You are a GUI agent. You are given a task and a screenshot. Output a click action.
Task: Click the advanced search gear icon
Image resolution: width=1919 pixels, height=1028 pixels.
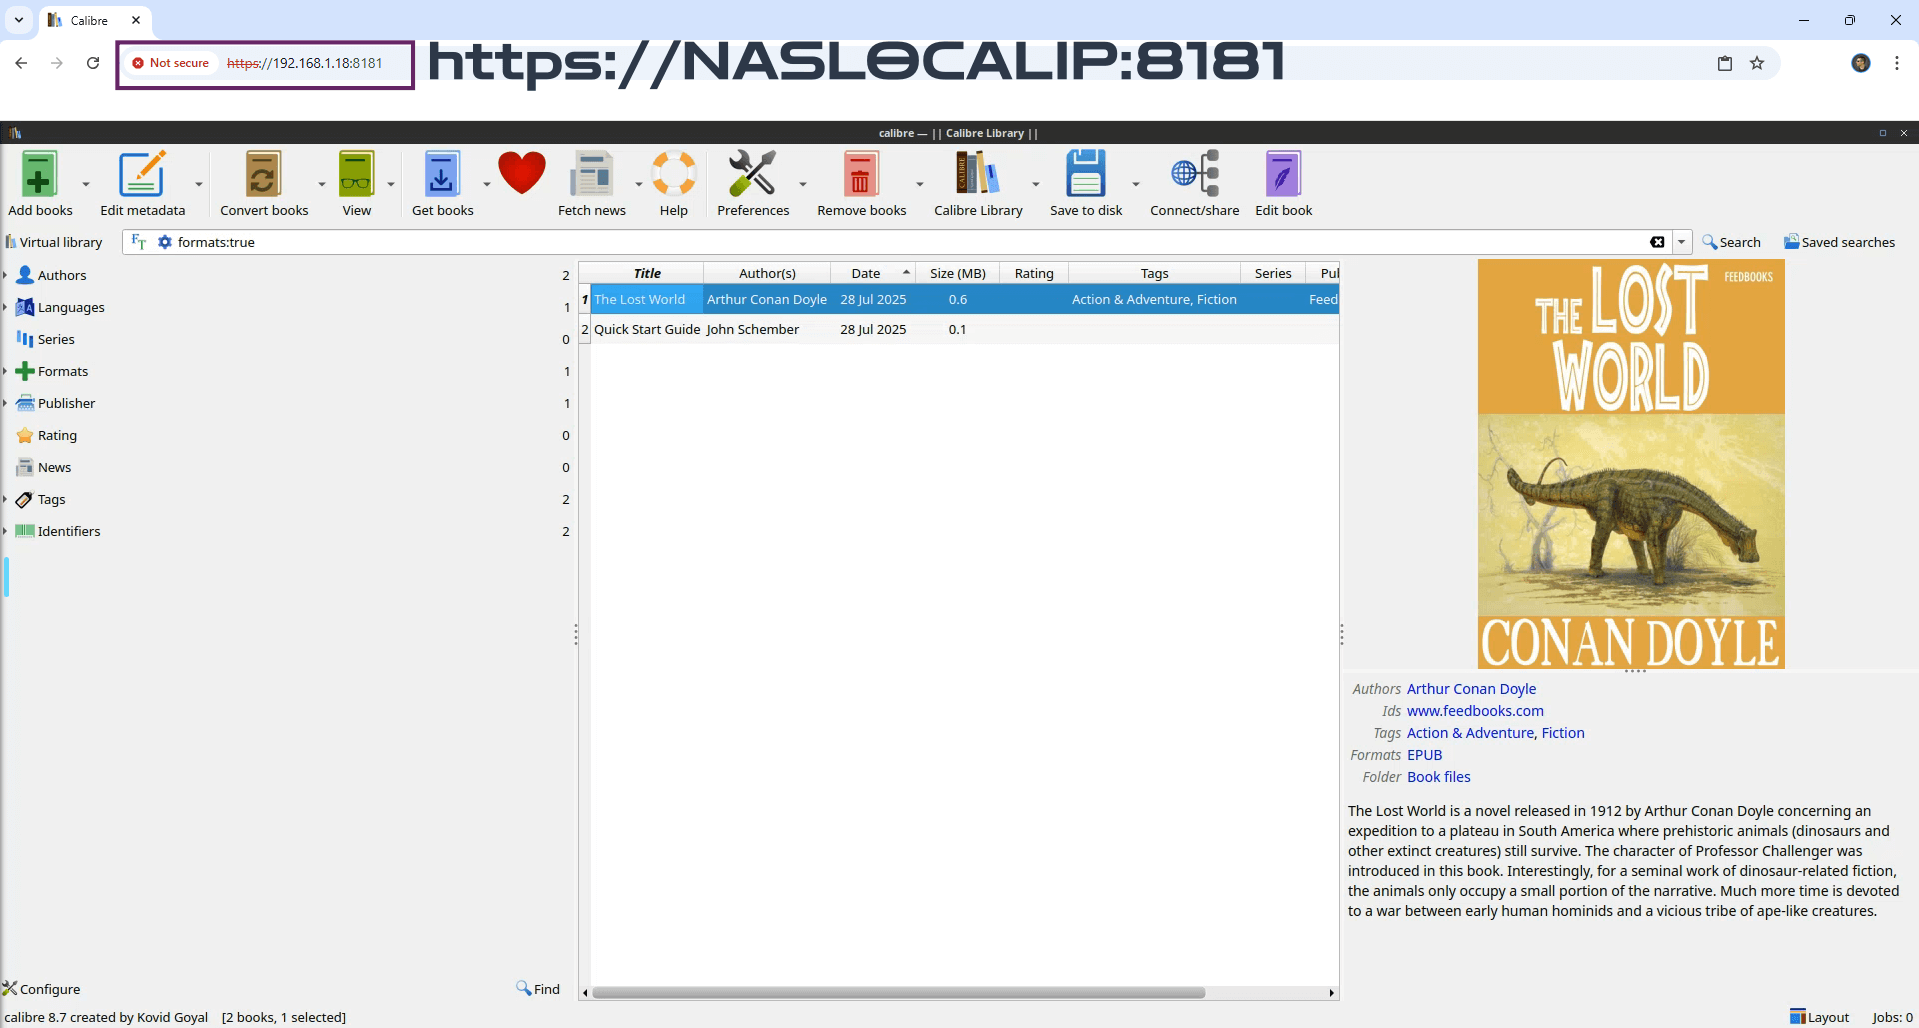coord(165,242)
